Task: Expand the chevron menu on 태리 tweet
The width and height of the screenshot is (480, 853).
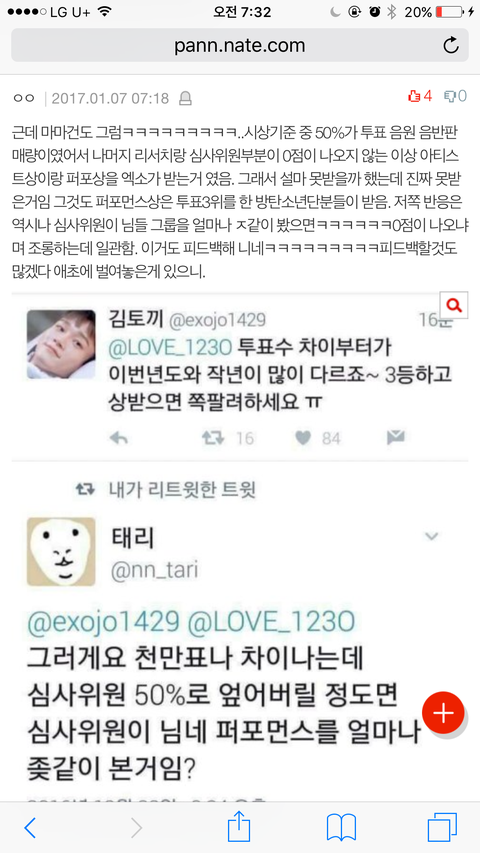Action: point(432,537)
